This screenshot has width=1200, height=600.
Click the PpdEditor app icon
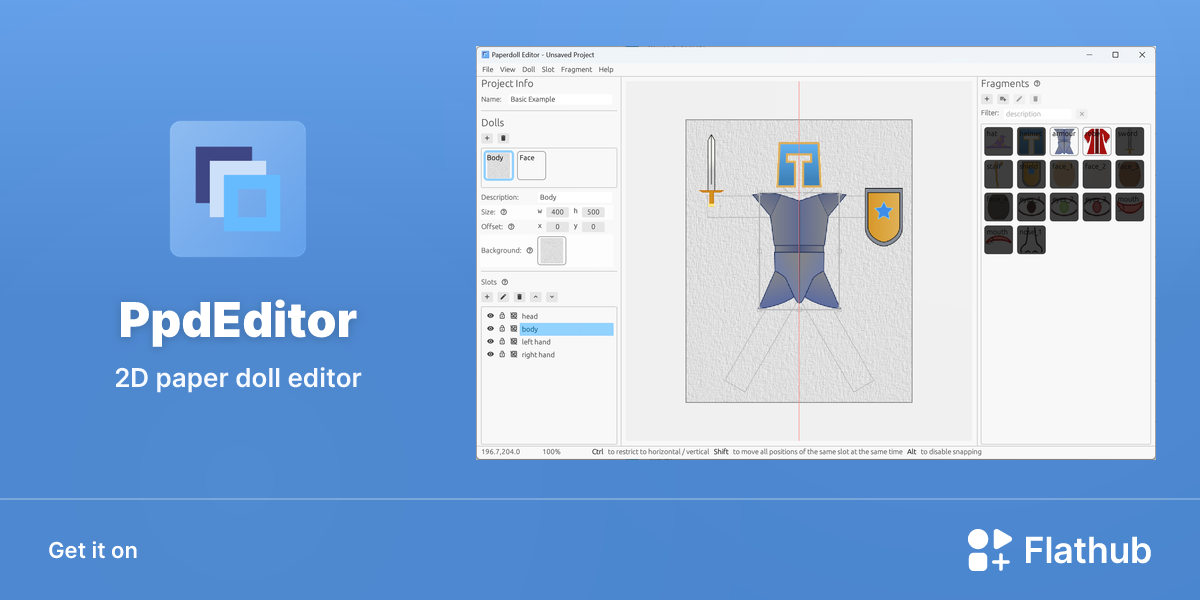(x=238, y=189)
